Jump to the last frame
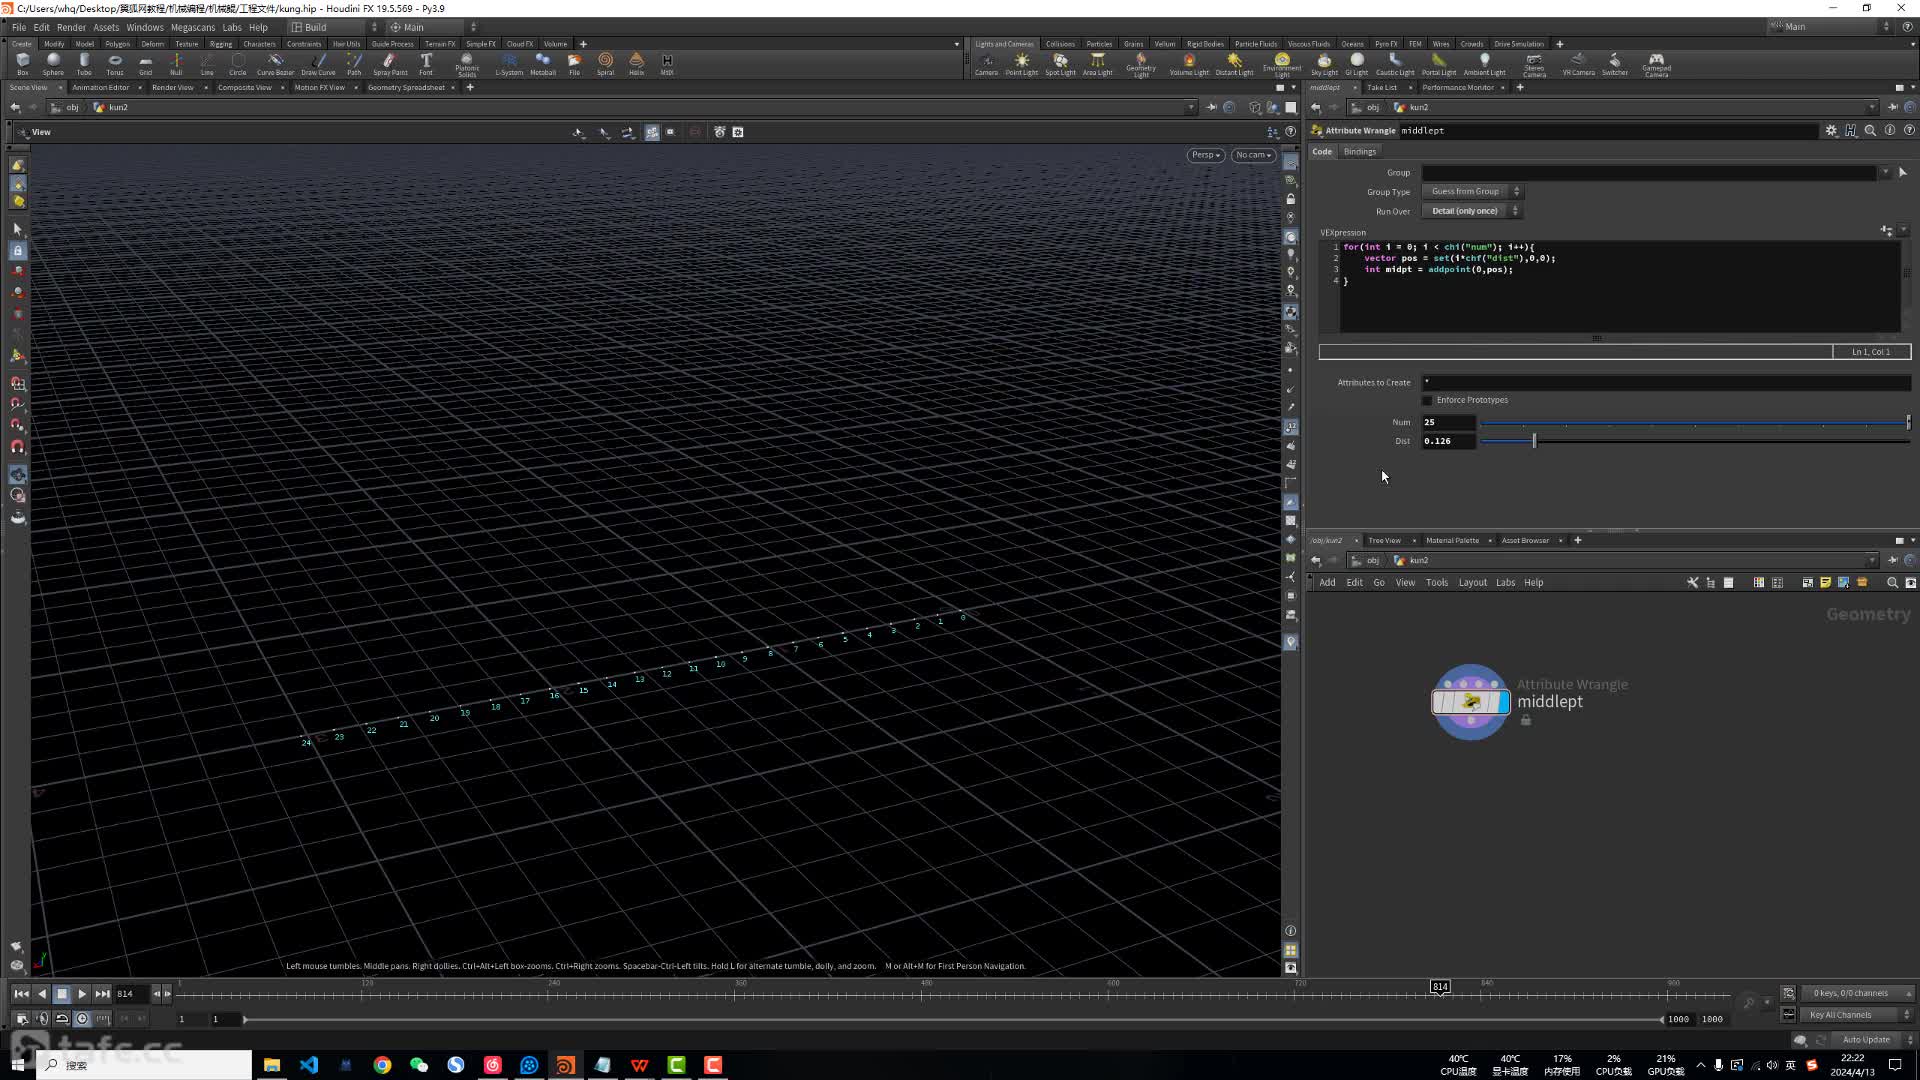The height and width of the screenshot is (1080, 1920). pos(102,993)
